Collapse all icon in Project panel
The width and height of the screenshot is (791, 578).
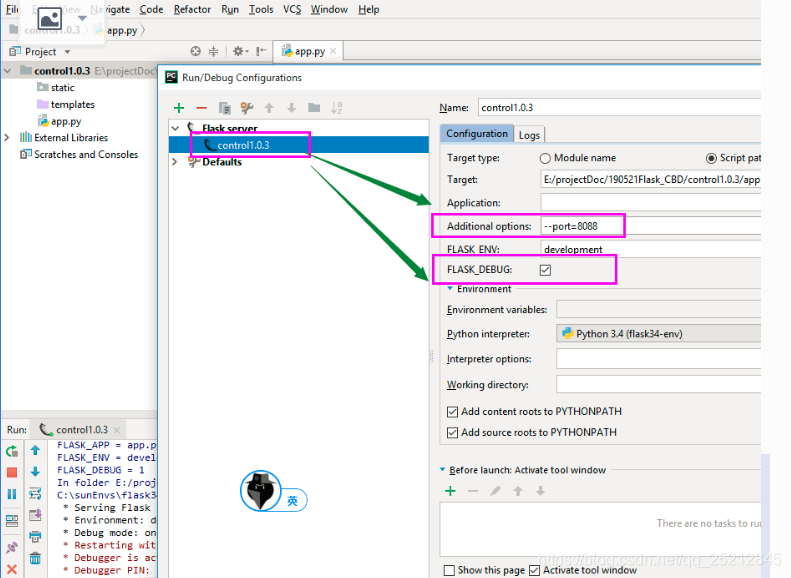pos(213,51)
